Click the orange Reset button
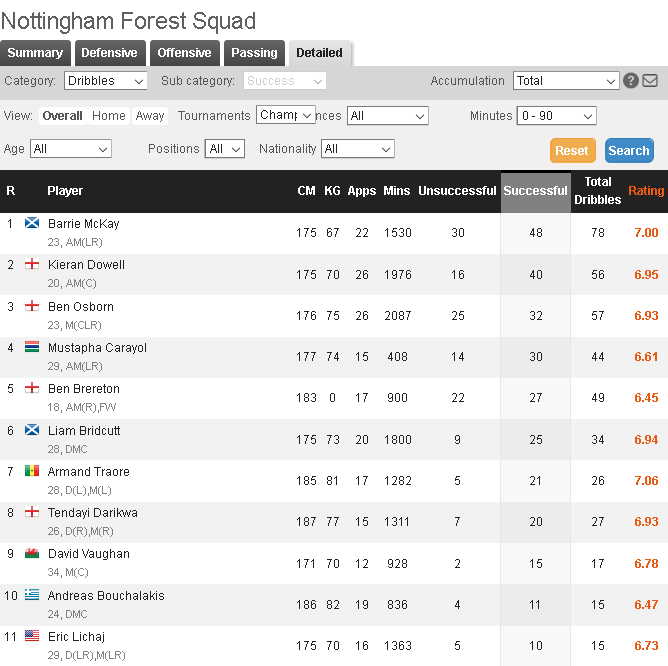Viewport: 668px width, 666px height. pos(572,150)
